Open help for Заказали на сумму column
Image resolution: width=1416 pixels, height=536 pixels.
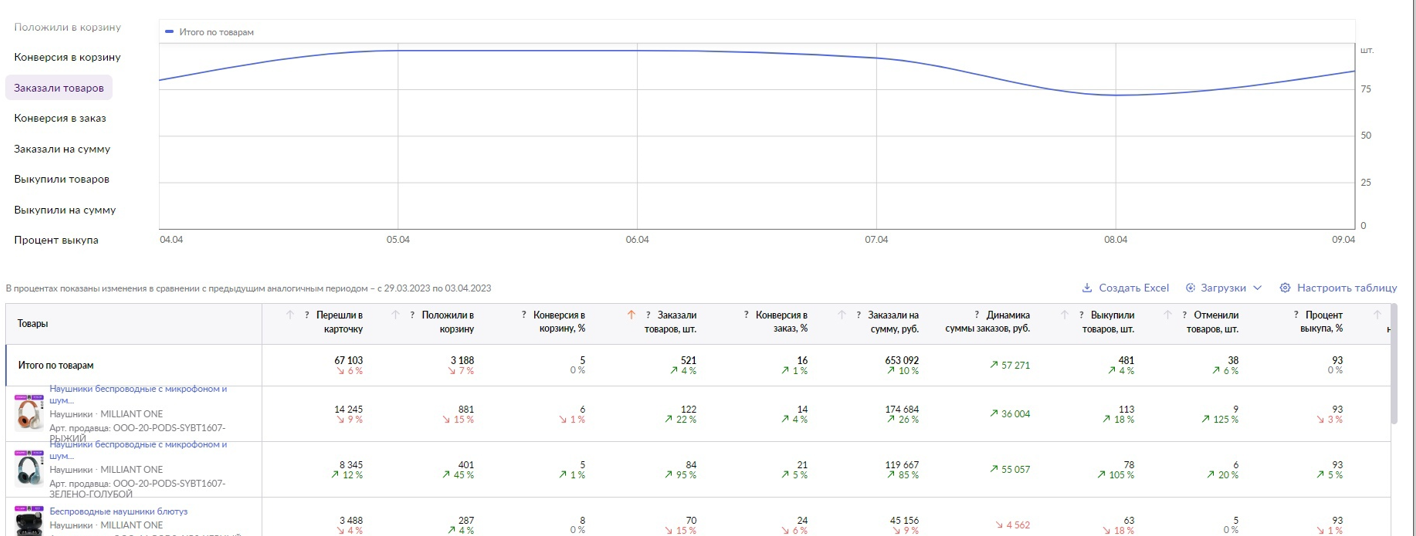click(858, 315)
